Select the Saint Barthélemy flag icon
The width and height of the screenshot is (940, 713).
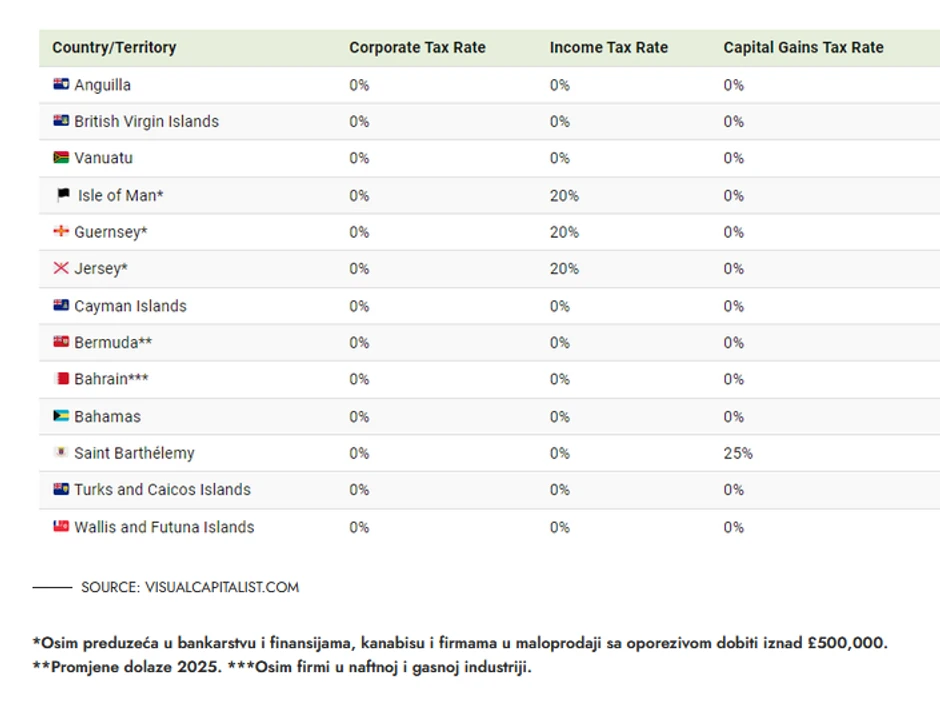coord(61,453)
